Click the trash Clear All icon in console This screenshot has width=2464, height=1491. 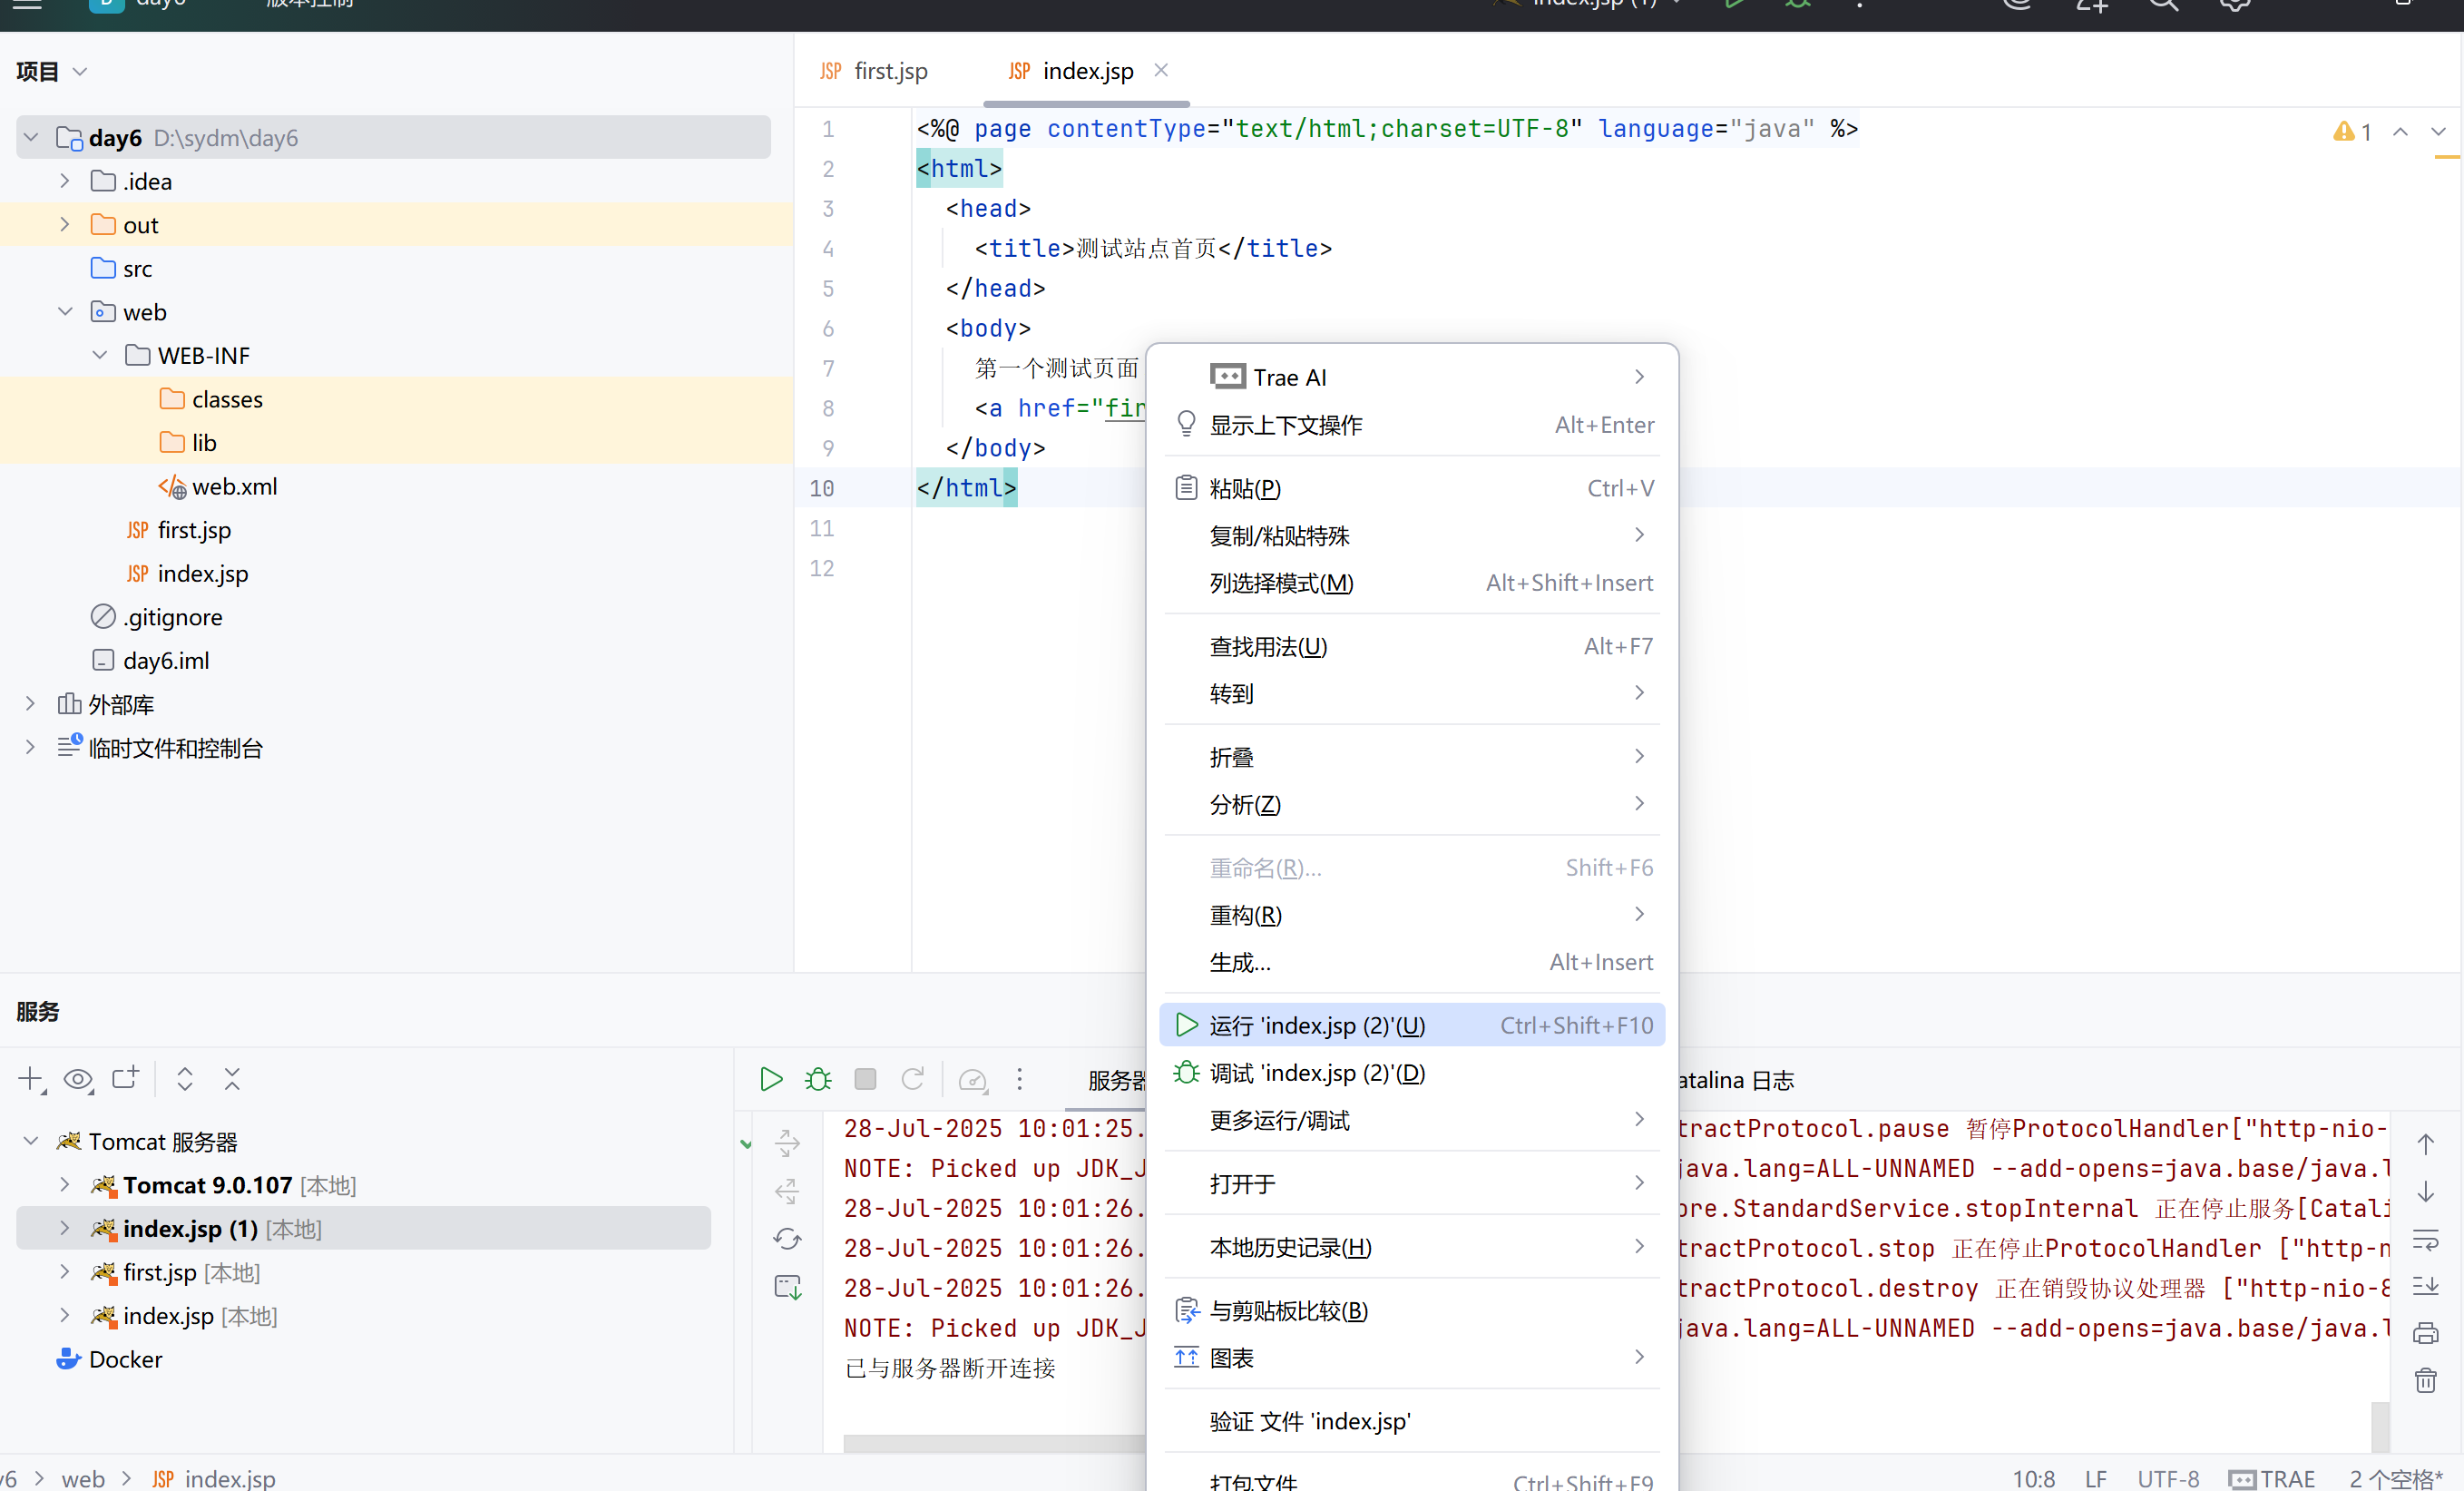coord(2425,1380)
